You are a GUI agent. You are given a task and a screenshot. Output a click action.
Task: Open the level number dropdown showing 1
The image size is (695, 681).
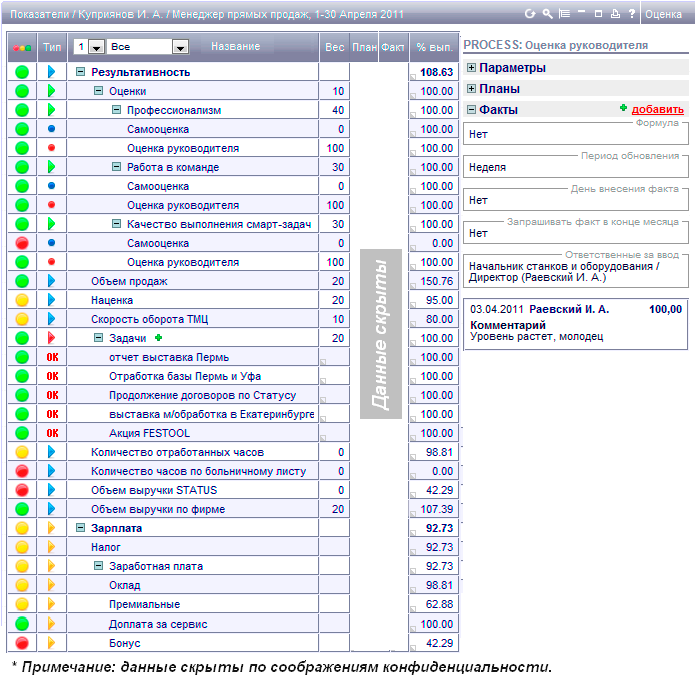point(96,47)
